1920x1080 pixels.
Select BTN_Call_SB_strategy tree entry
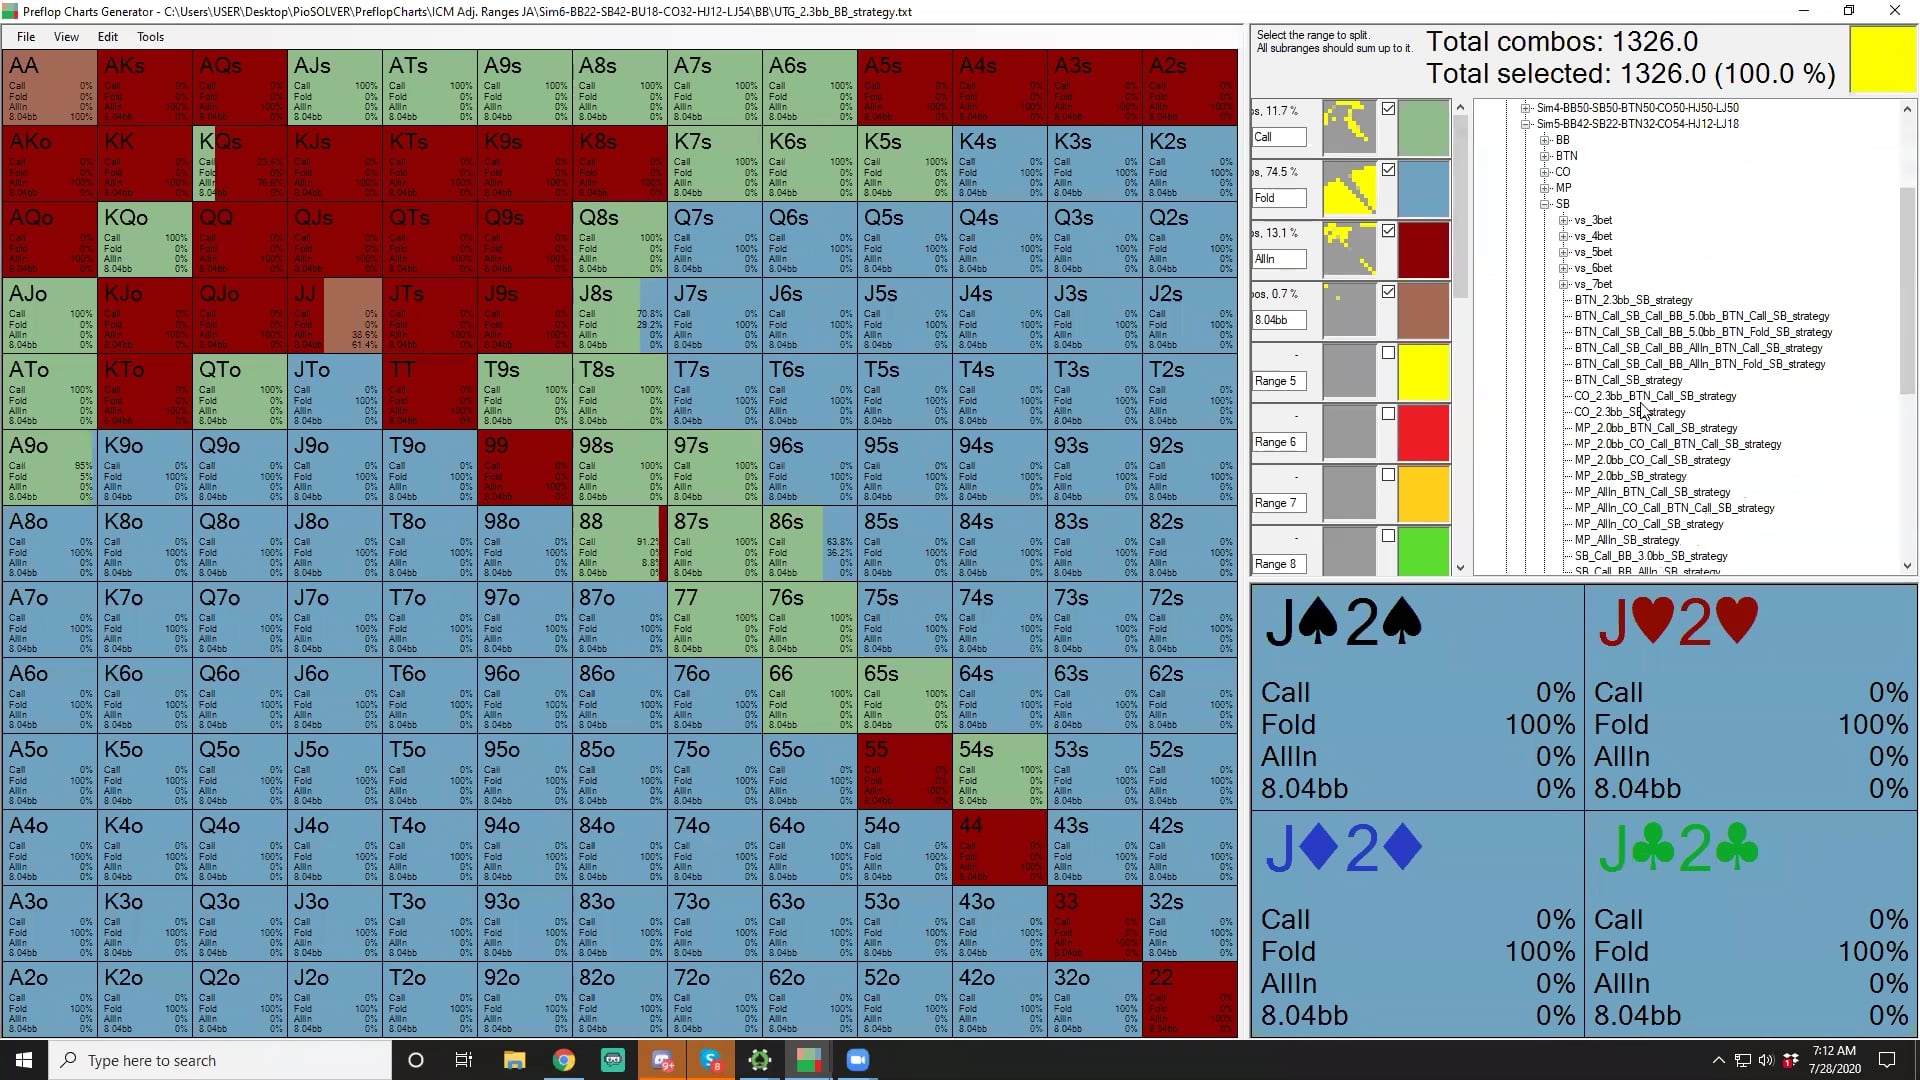pyautogui.click(x=1628, y=380)
